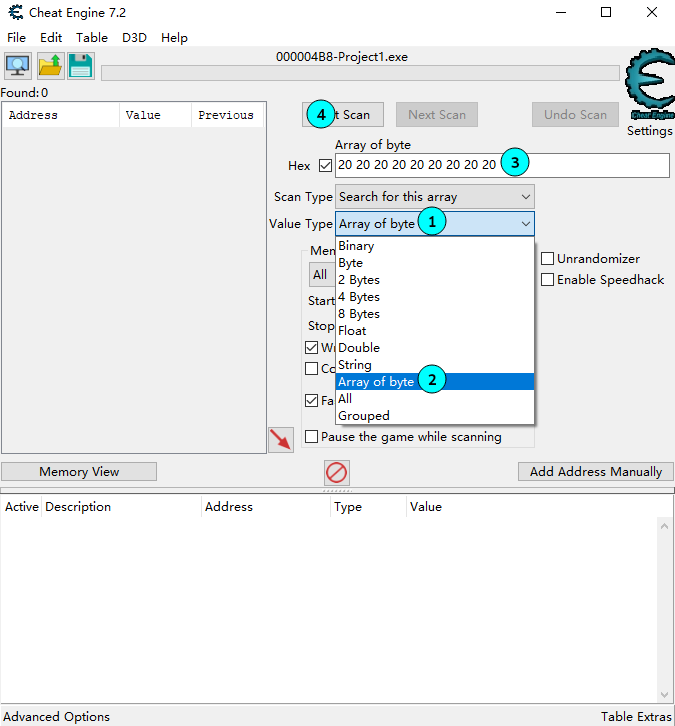Click the scan progress bar
Image resolution: width=675 pixels, height=726 pixels.
[360, 73]
